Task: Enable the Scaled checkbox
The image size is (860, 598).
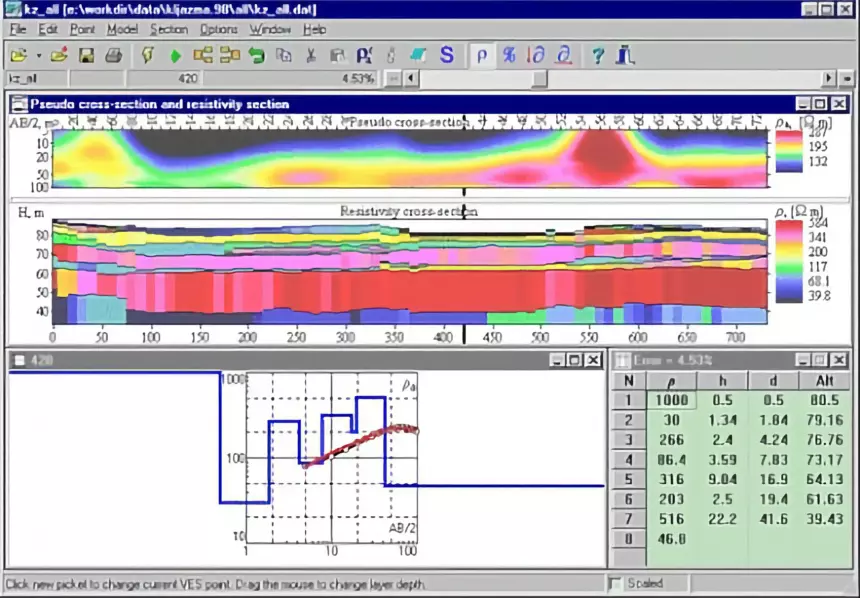Action: point(615,584)
